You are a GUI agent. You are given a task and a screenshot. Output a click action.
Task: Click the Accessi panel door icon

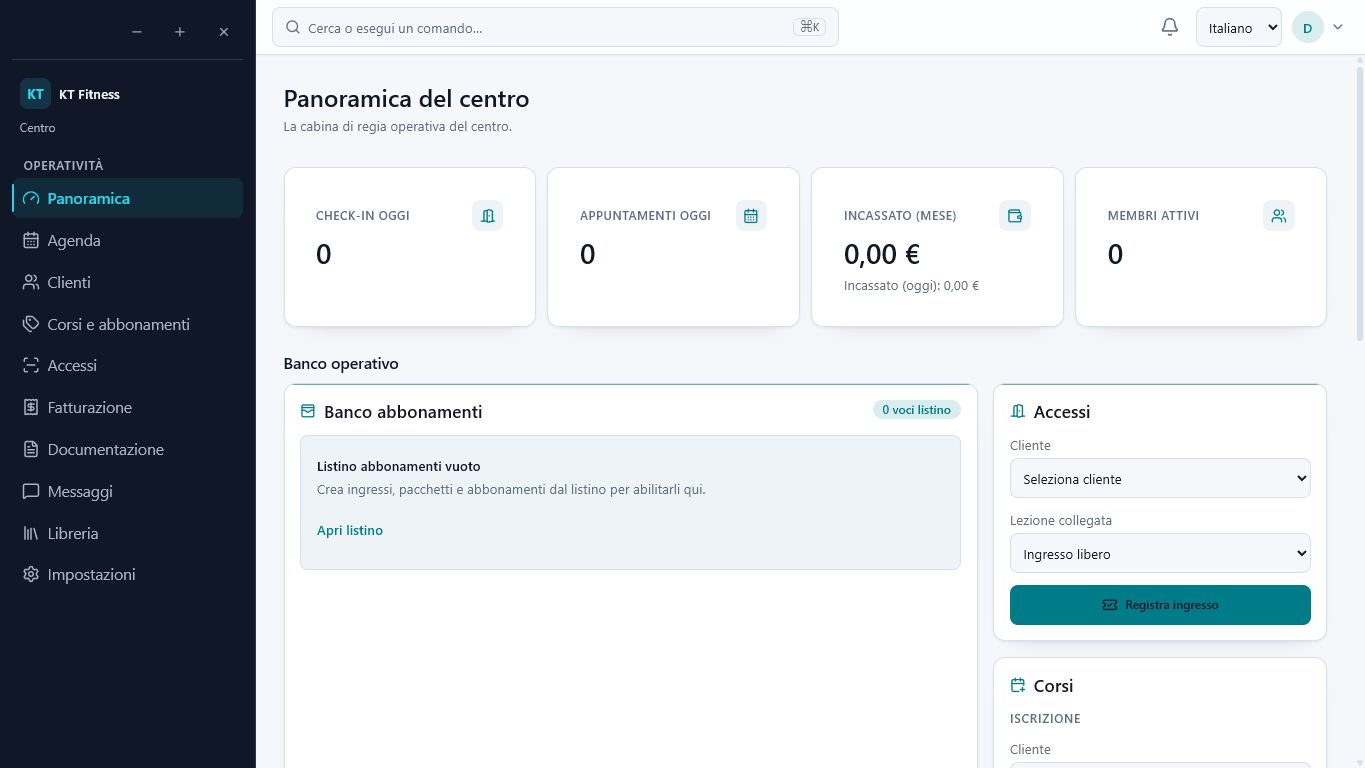1018,411
